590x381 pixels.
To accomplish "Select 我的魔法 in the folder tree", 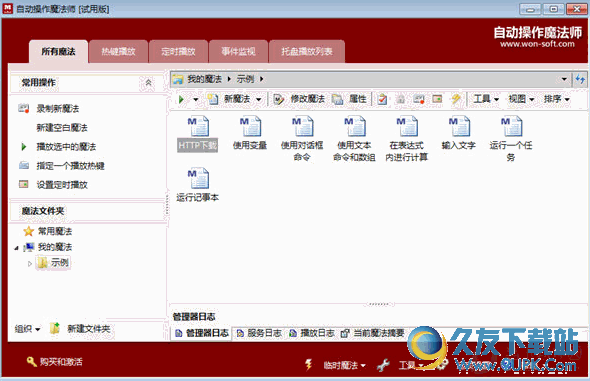I will point(55,247).
